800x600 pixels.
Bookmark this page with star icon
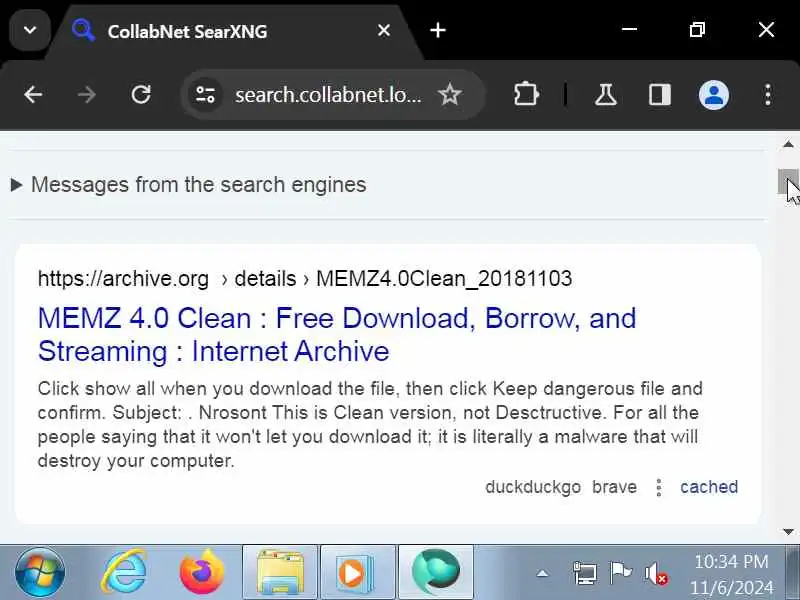pyautogui.click(x=449, y=95)
